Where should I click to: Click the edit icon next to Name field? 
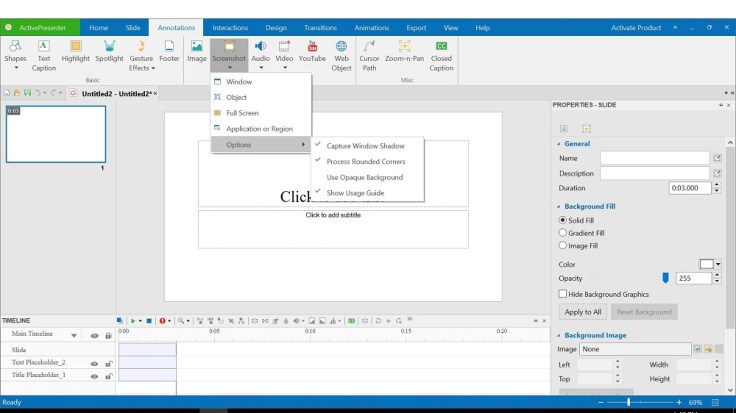[717, 158]
